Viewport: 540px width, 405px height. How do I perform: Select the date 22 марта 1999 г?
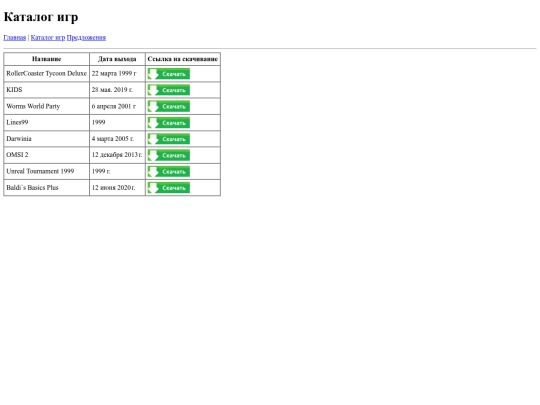click(114, 73)
